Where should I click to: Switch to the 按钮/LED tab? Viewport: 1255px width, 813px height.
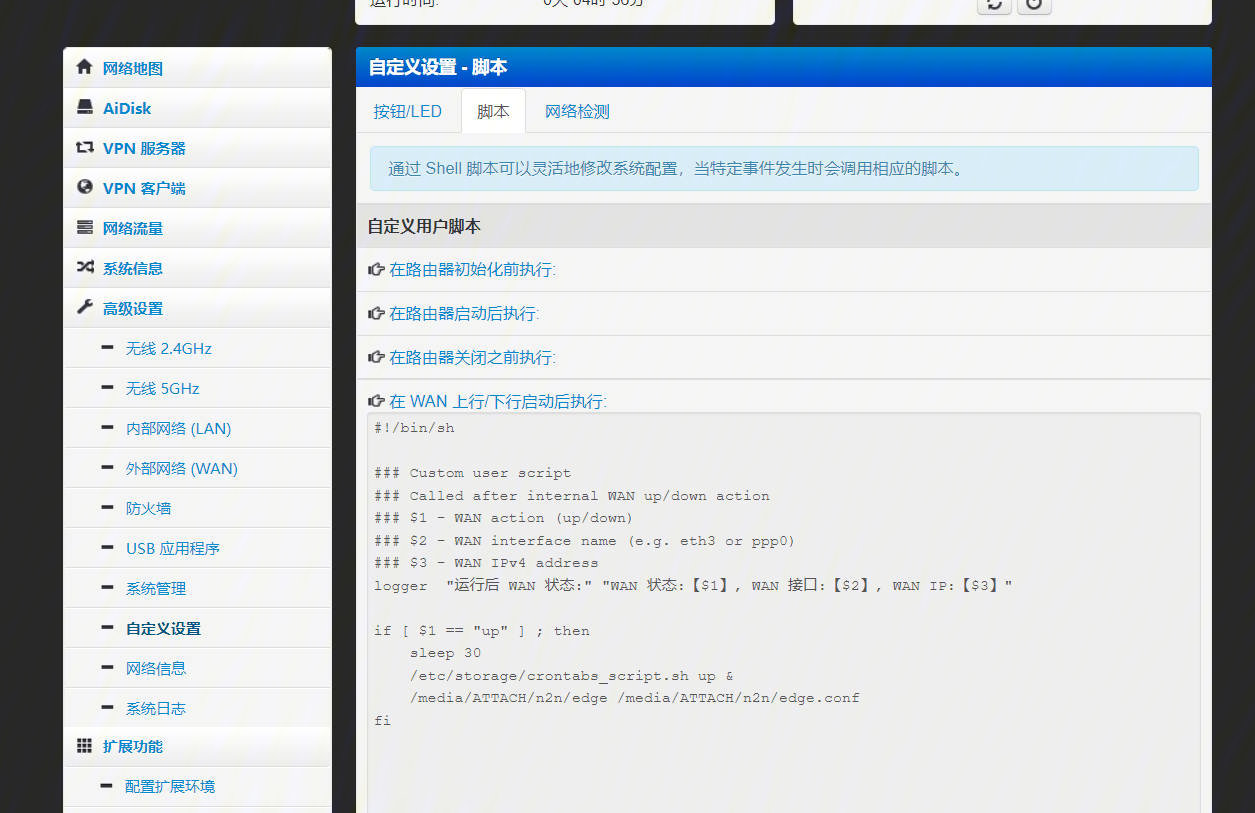[408, 111]
